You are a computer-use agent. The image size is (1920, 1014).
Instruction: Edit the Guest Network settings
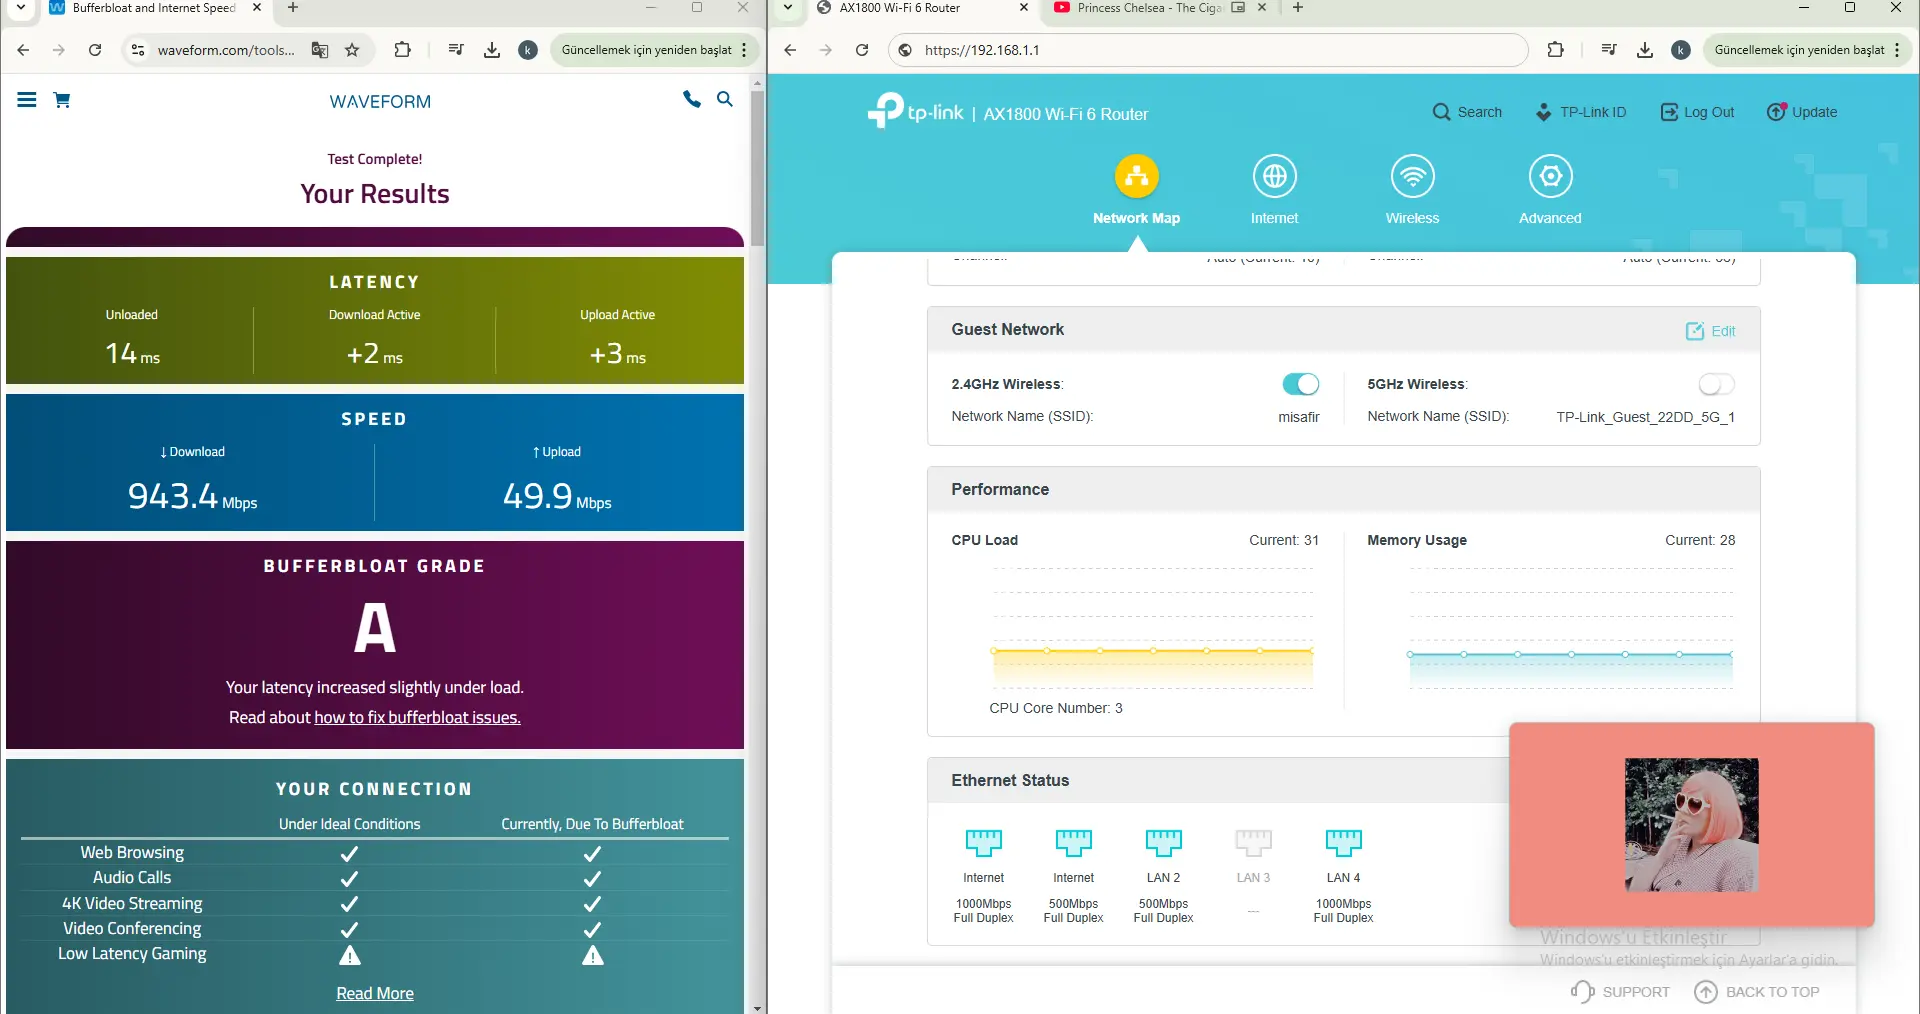click(x=1711, y=331)
